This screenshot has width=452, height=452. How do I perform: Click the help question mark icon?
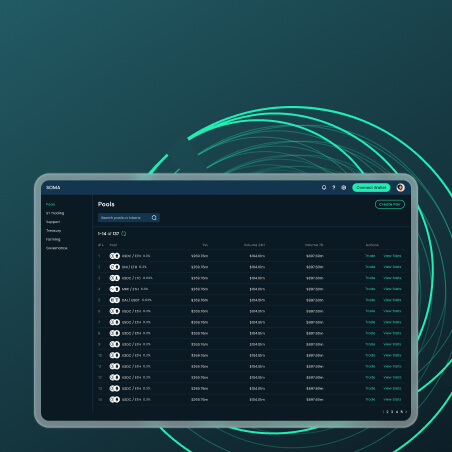(x=334, y=188)
